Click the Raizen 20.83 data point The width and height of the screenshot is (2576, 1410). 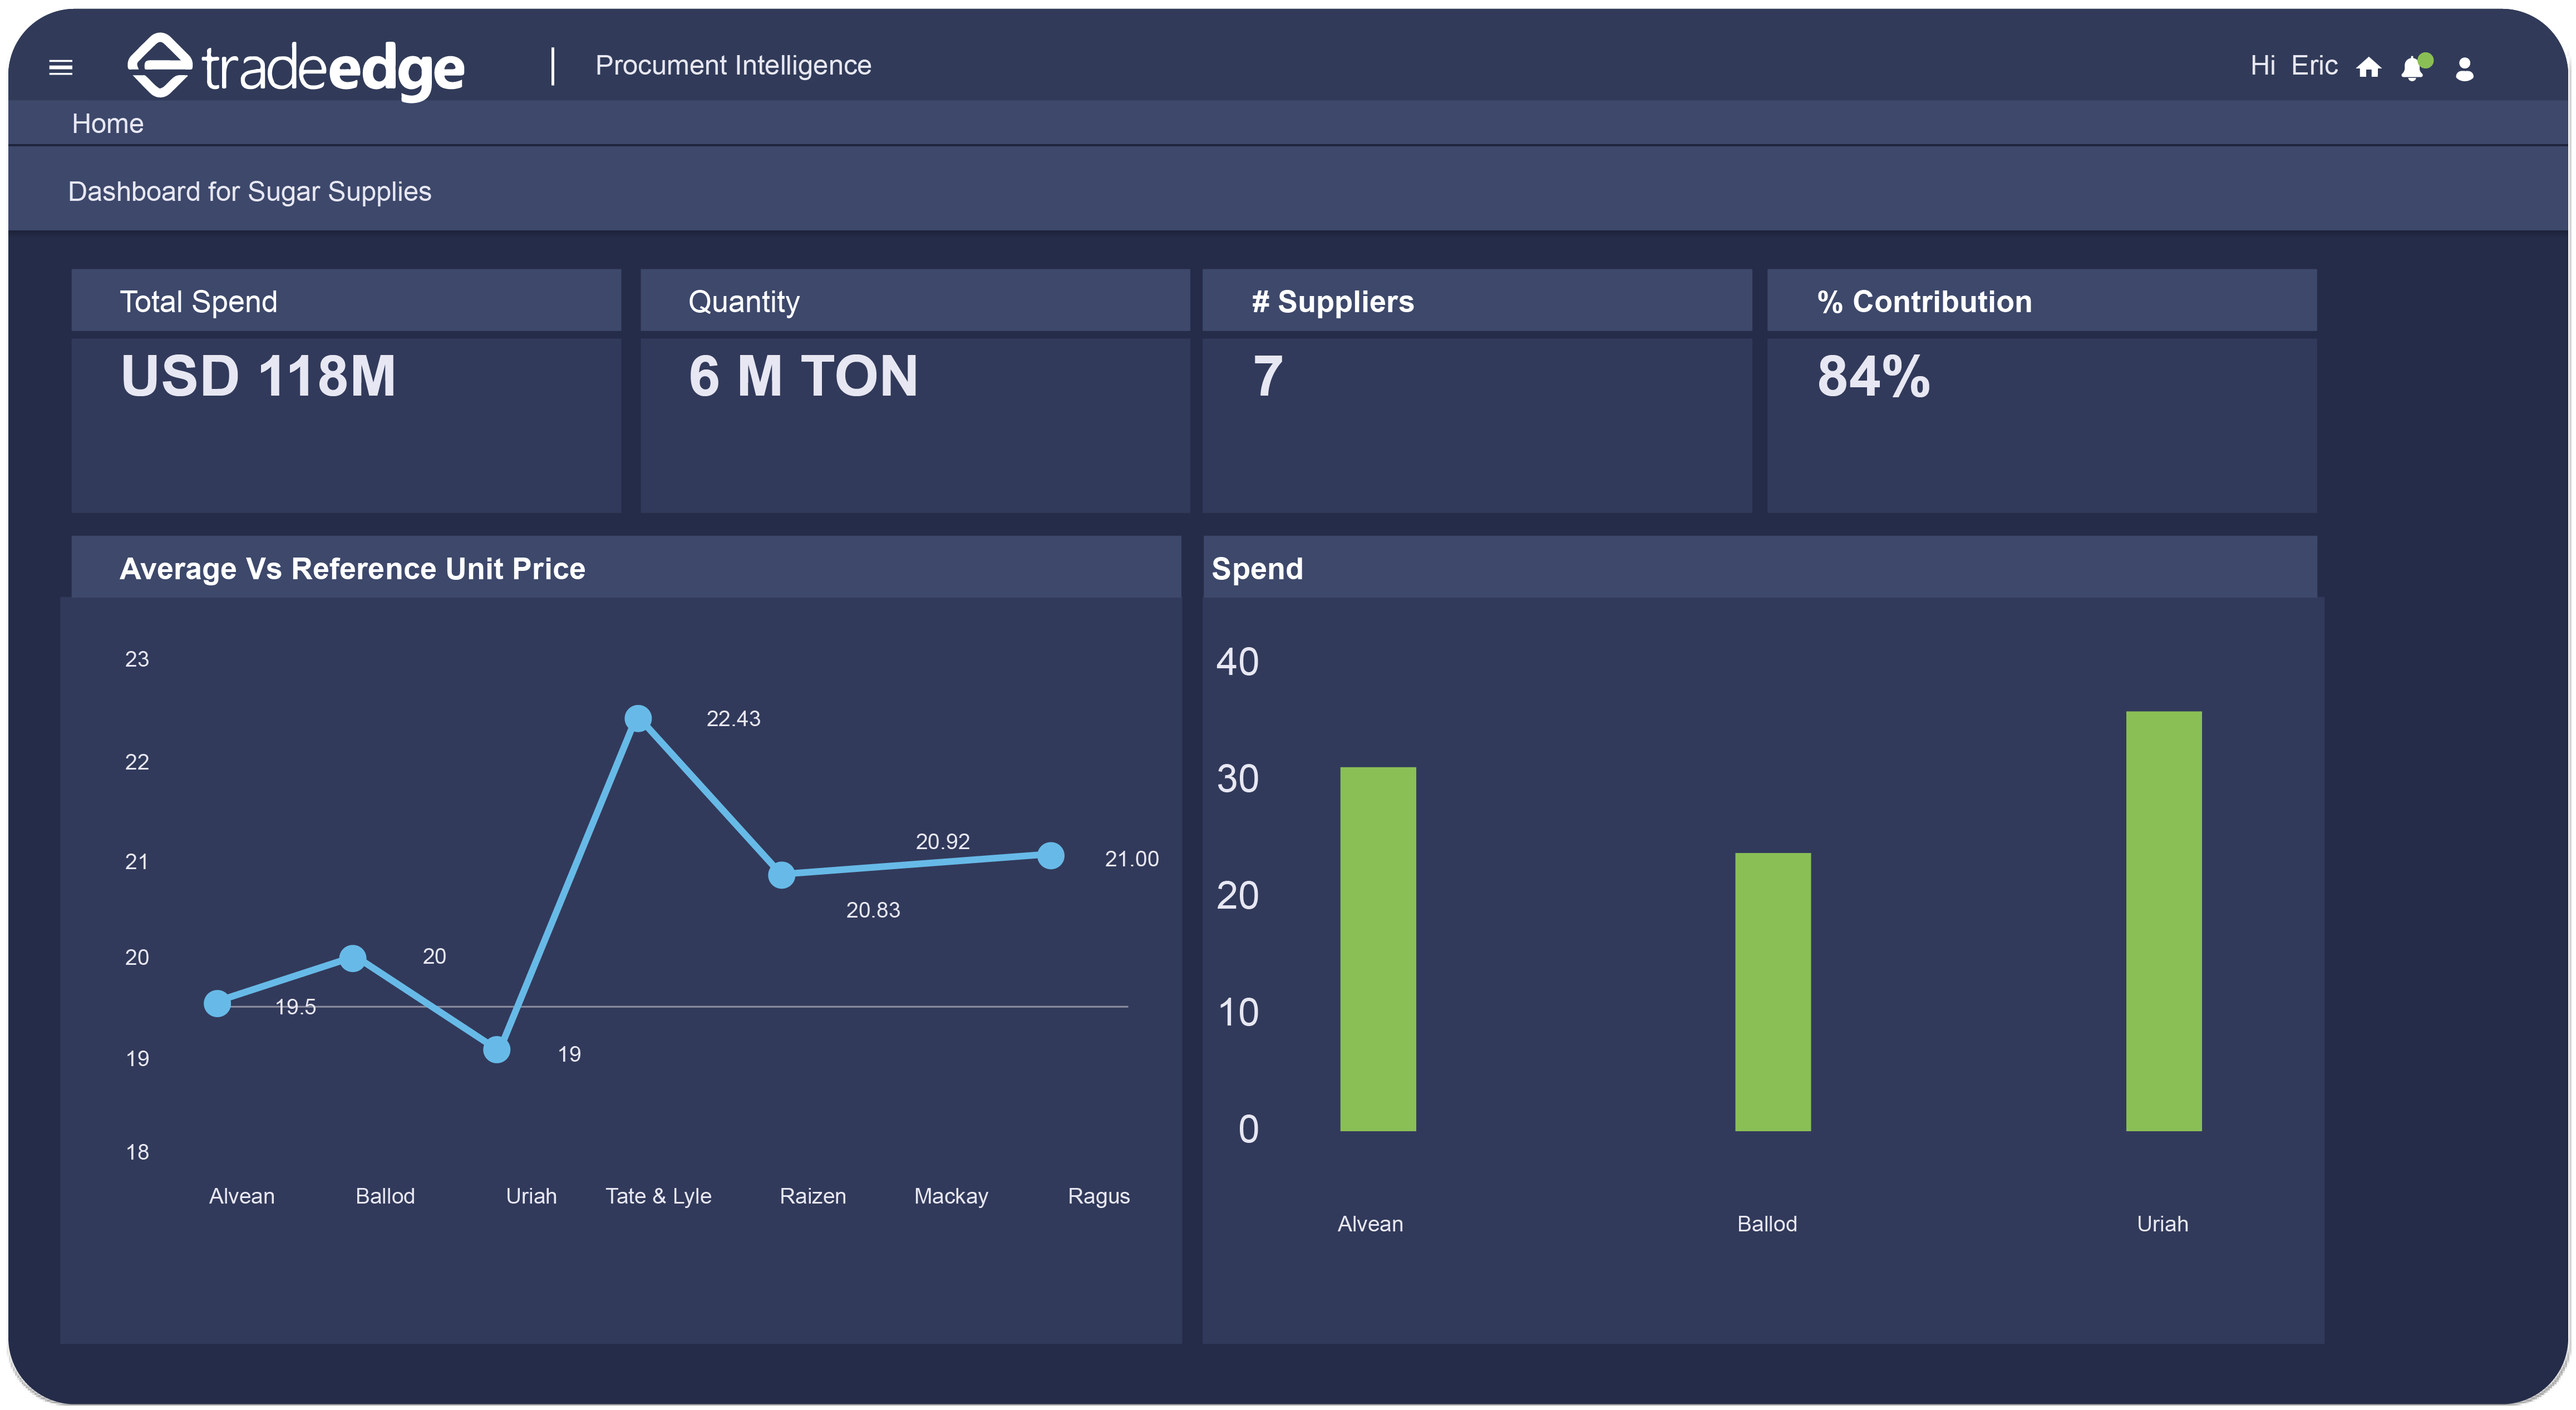(781, 875)
